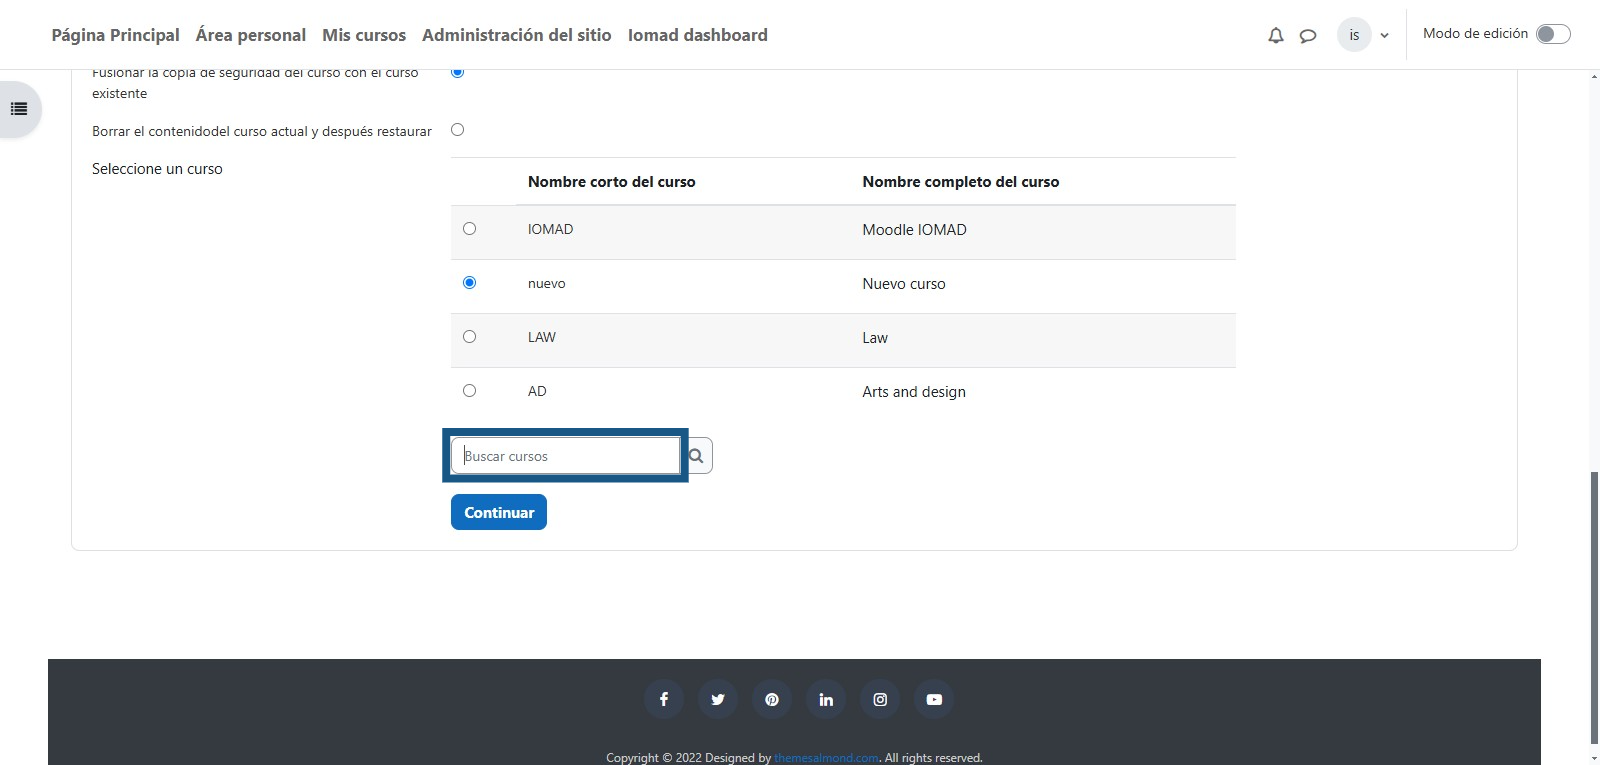Open the Instagram footer icon

(x=880, y=700)
